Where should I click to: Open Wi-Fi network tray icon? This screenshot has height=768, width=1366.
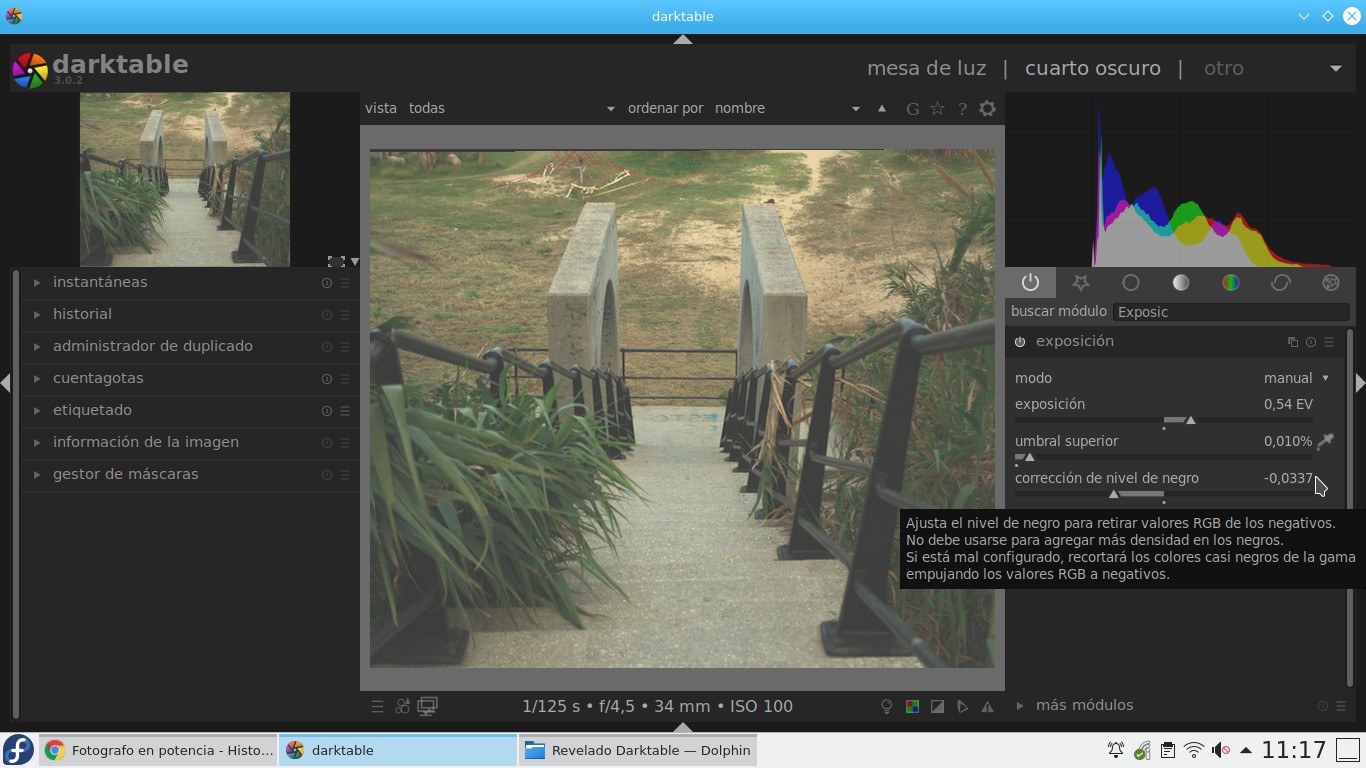(1194, 750)
